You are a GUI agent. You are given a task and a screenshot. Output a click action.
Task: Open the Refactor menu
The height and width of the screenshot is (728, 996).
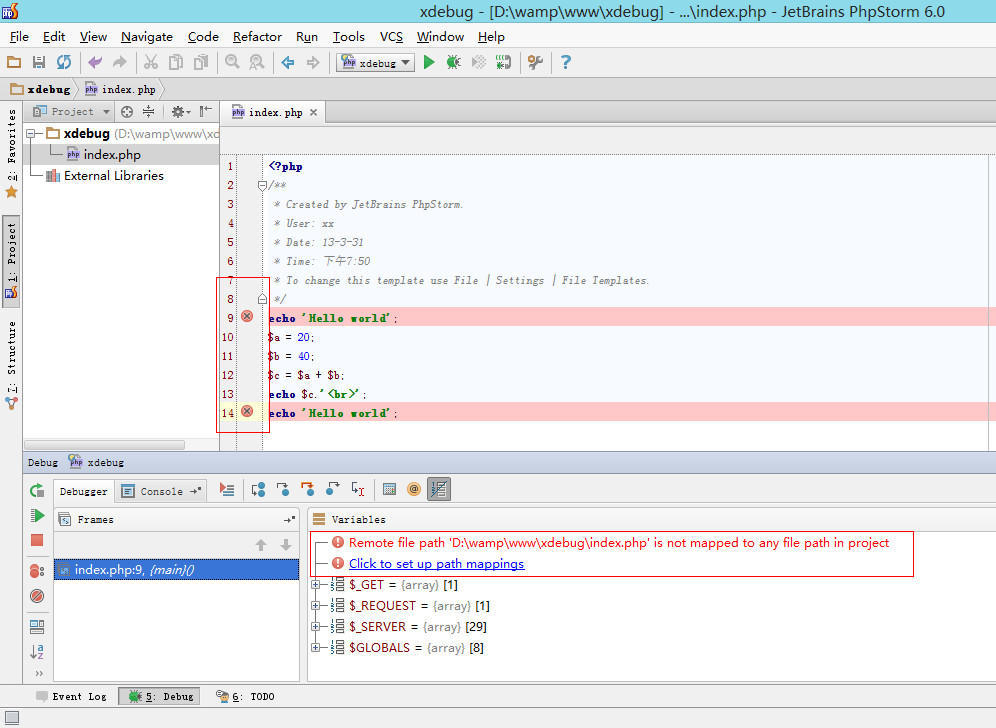257,37
